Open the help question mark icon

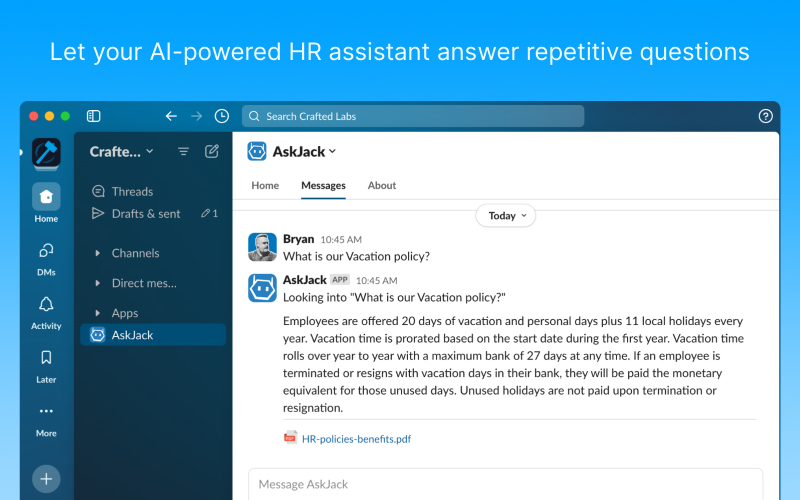click(765, 116)
